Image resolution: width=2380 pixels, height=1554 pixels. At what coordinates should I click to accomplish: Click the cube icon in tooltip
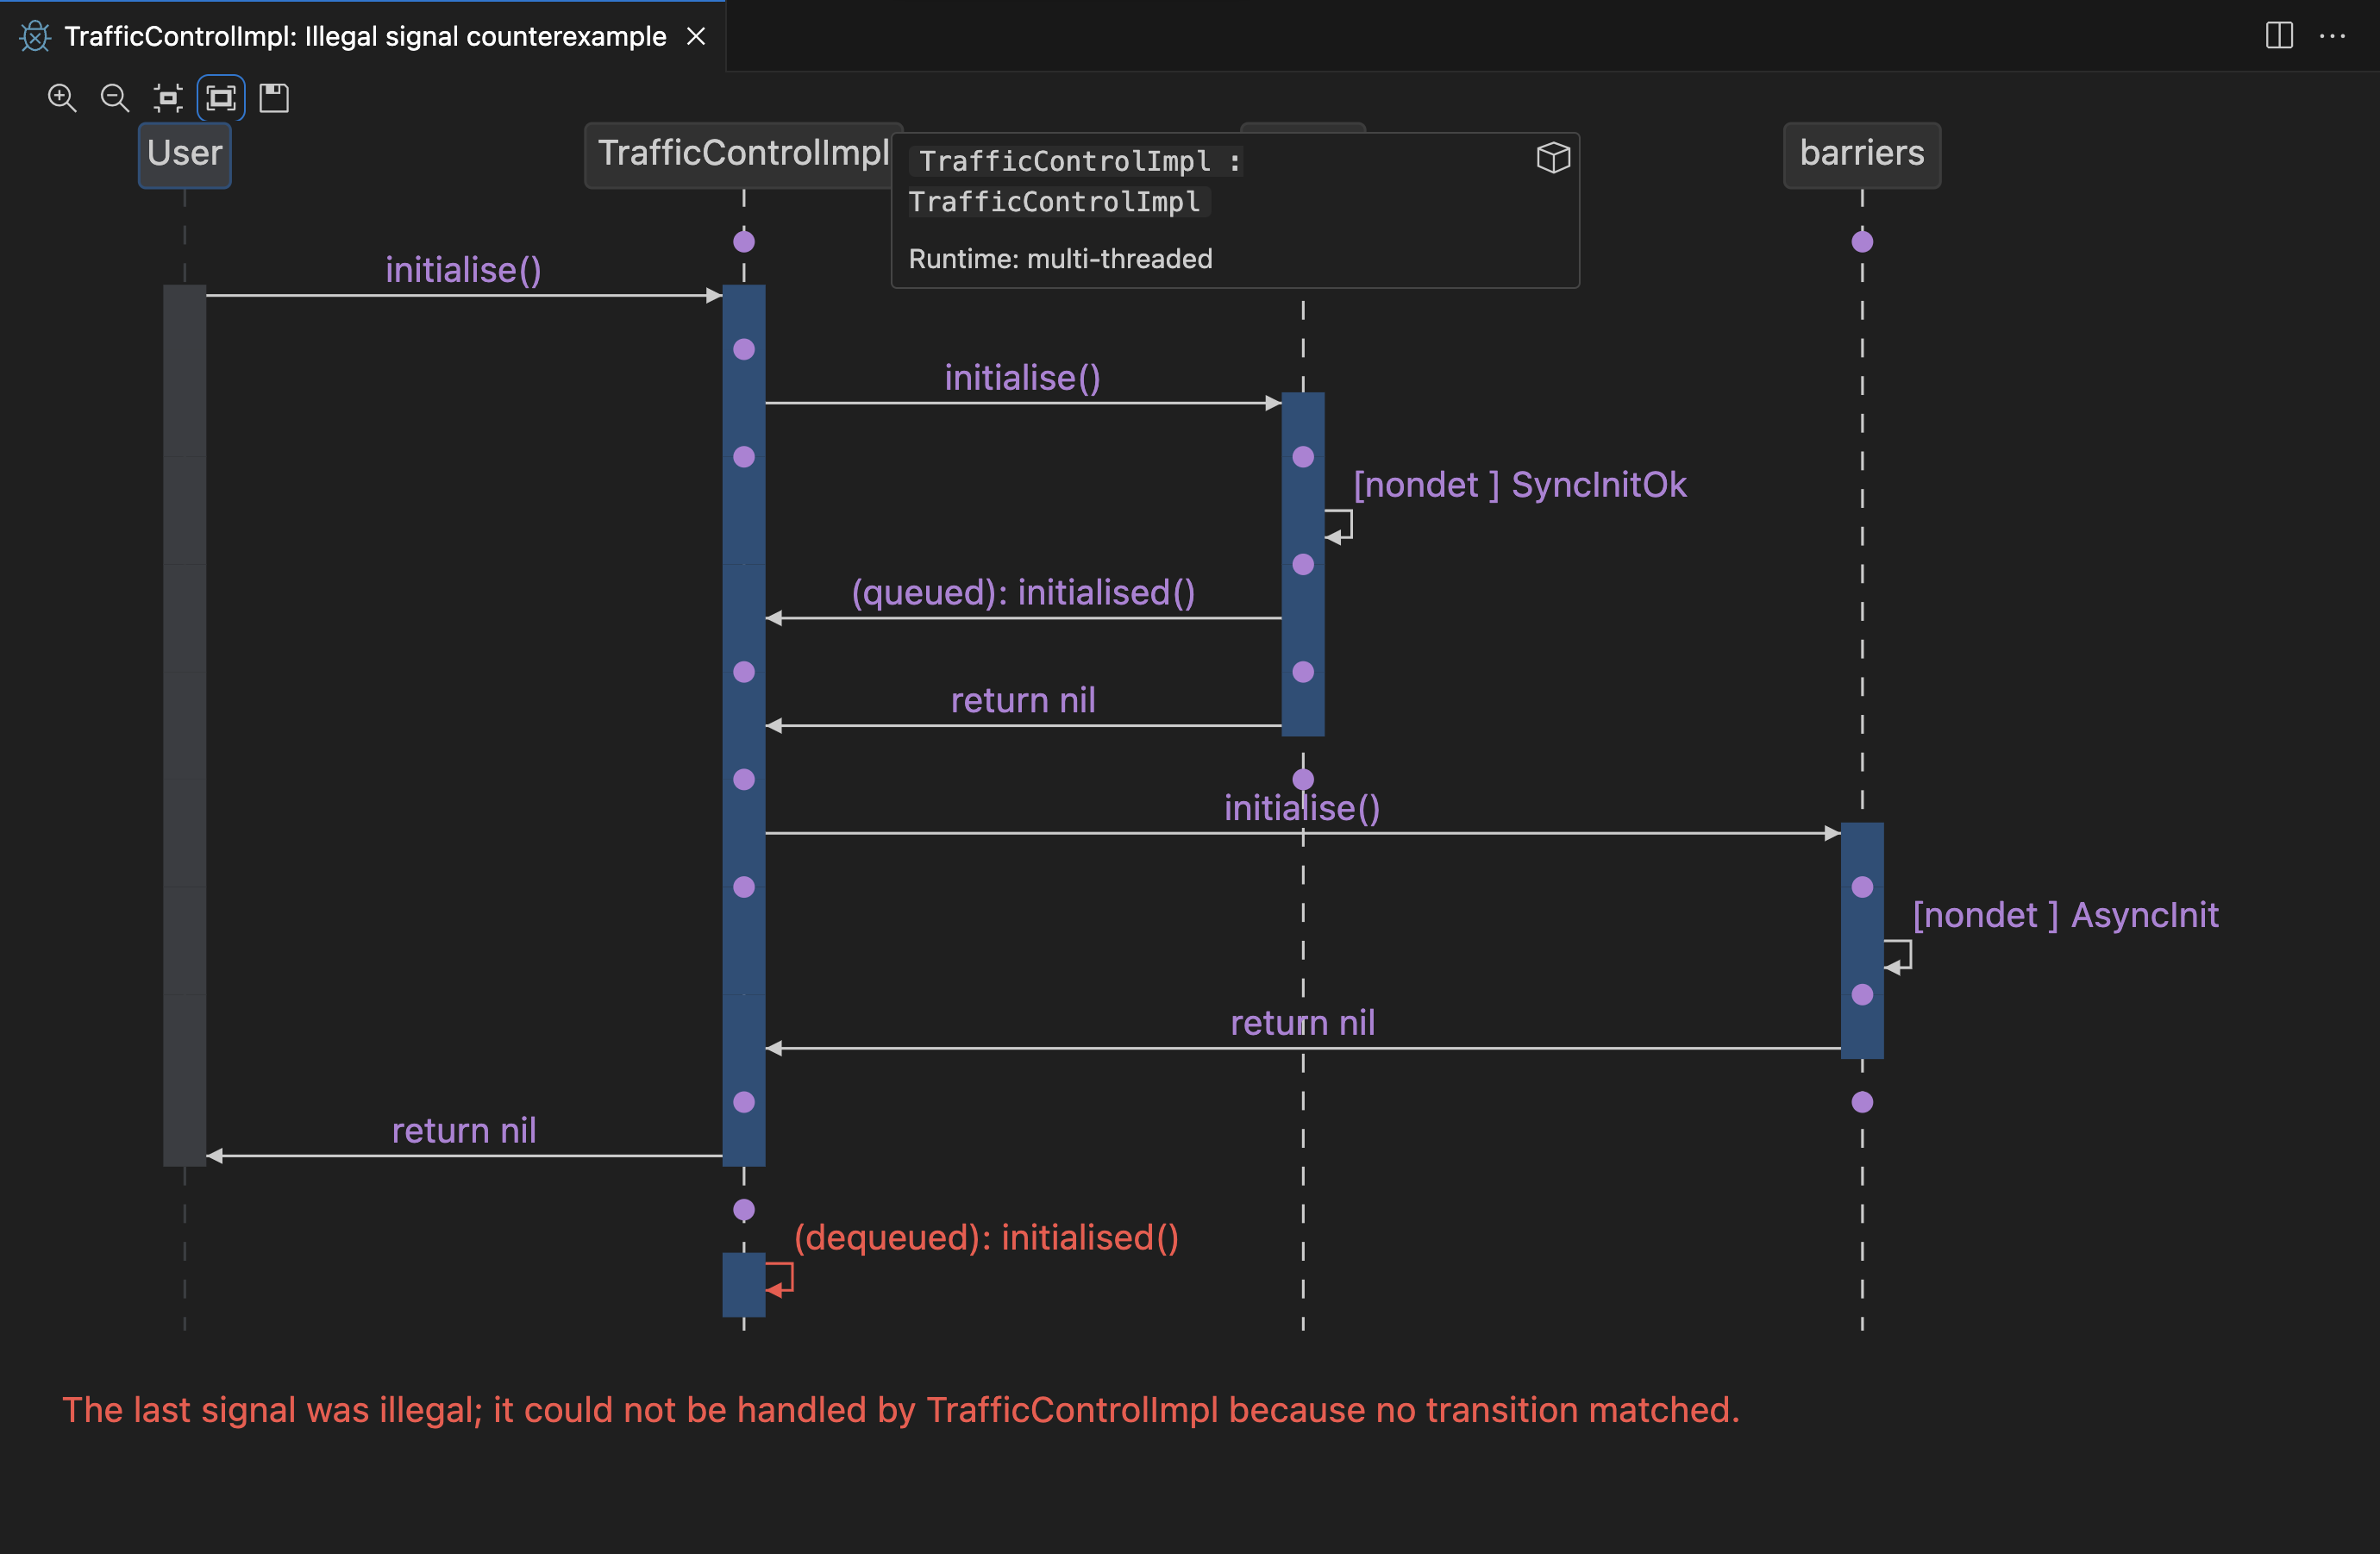[1553, 157]
